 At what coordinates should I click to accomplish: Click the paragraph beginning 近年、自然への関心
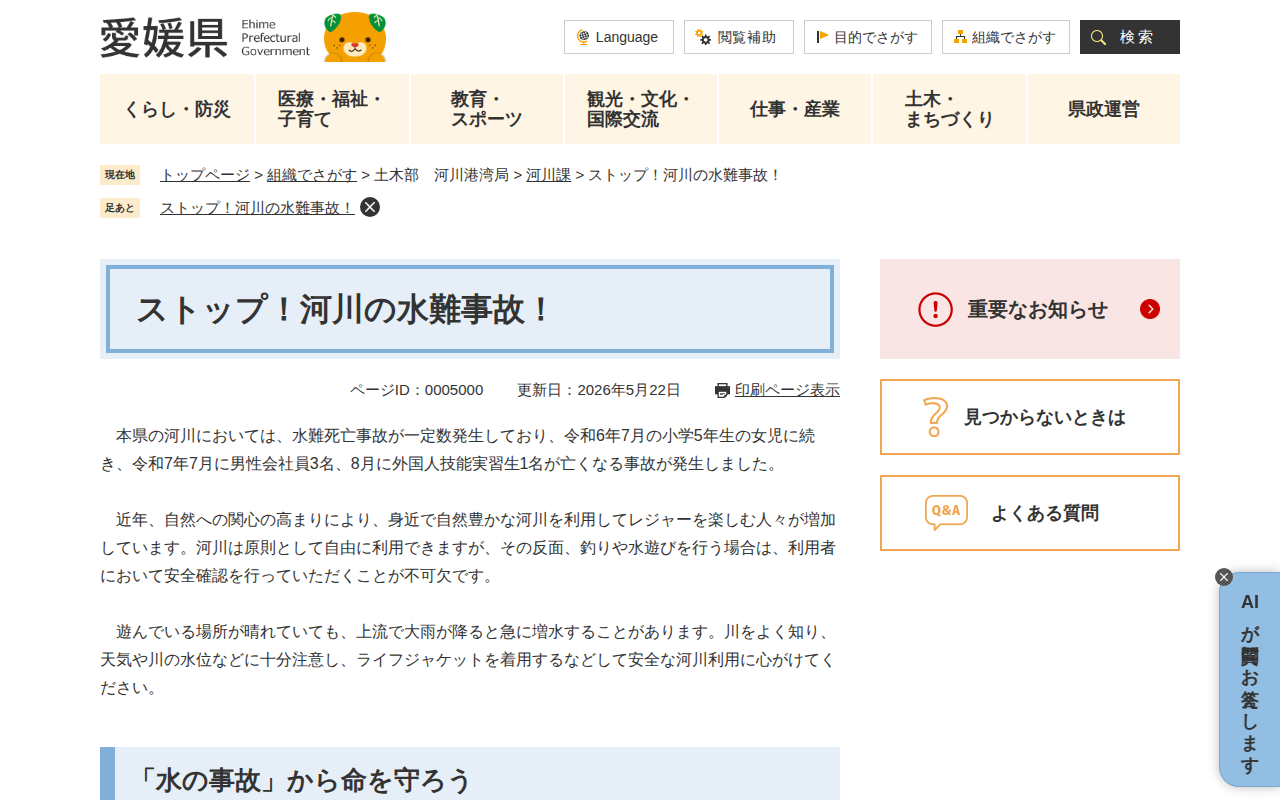coord(470,548)
